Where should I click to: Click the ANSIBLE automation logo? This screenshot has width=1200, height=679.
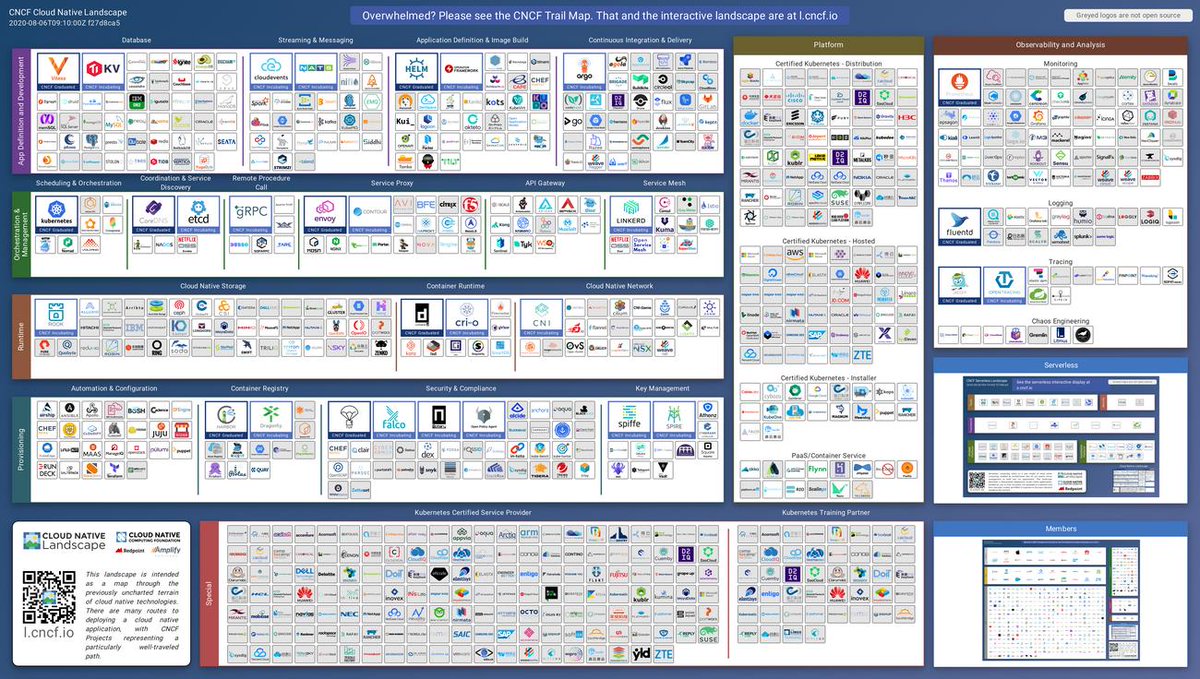tap(69, 411)
